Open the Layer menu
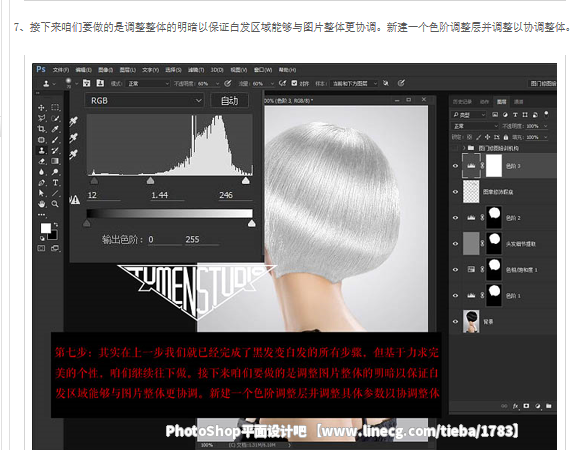The height and width of the screenshot is (450, 574). [128, 70]
